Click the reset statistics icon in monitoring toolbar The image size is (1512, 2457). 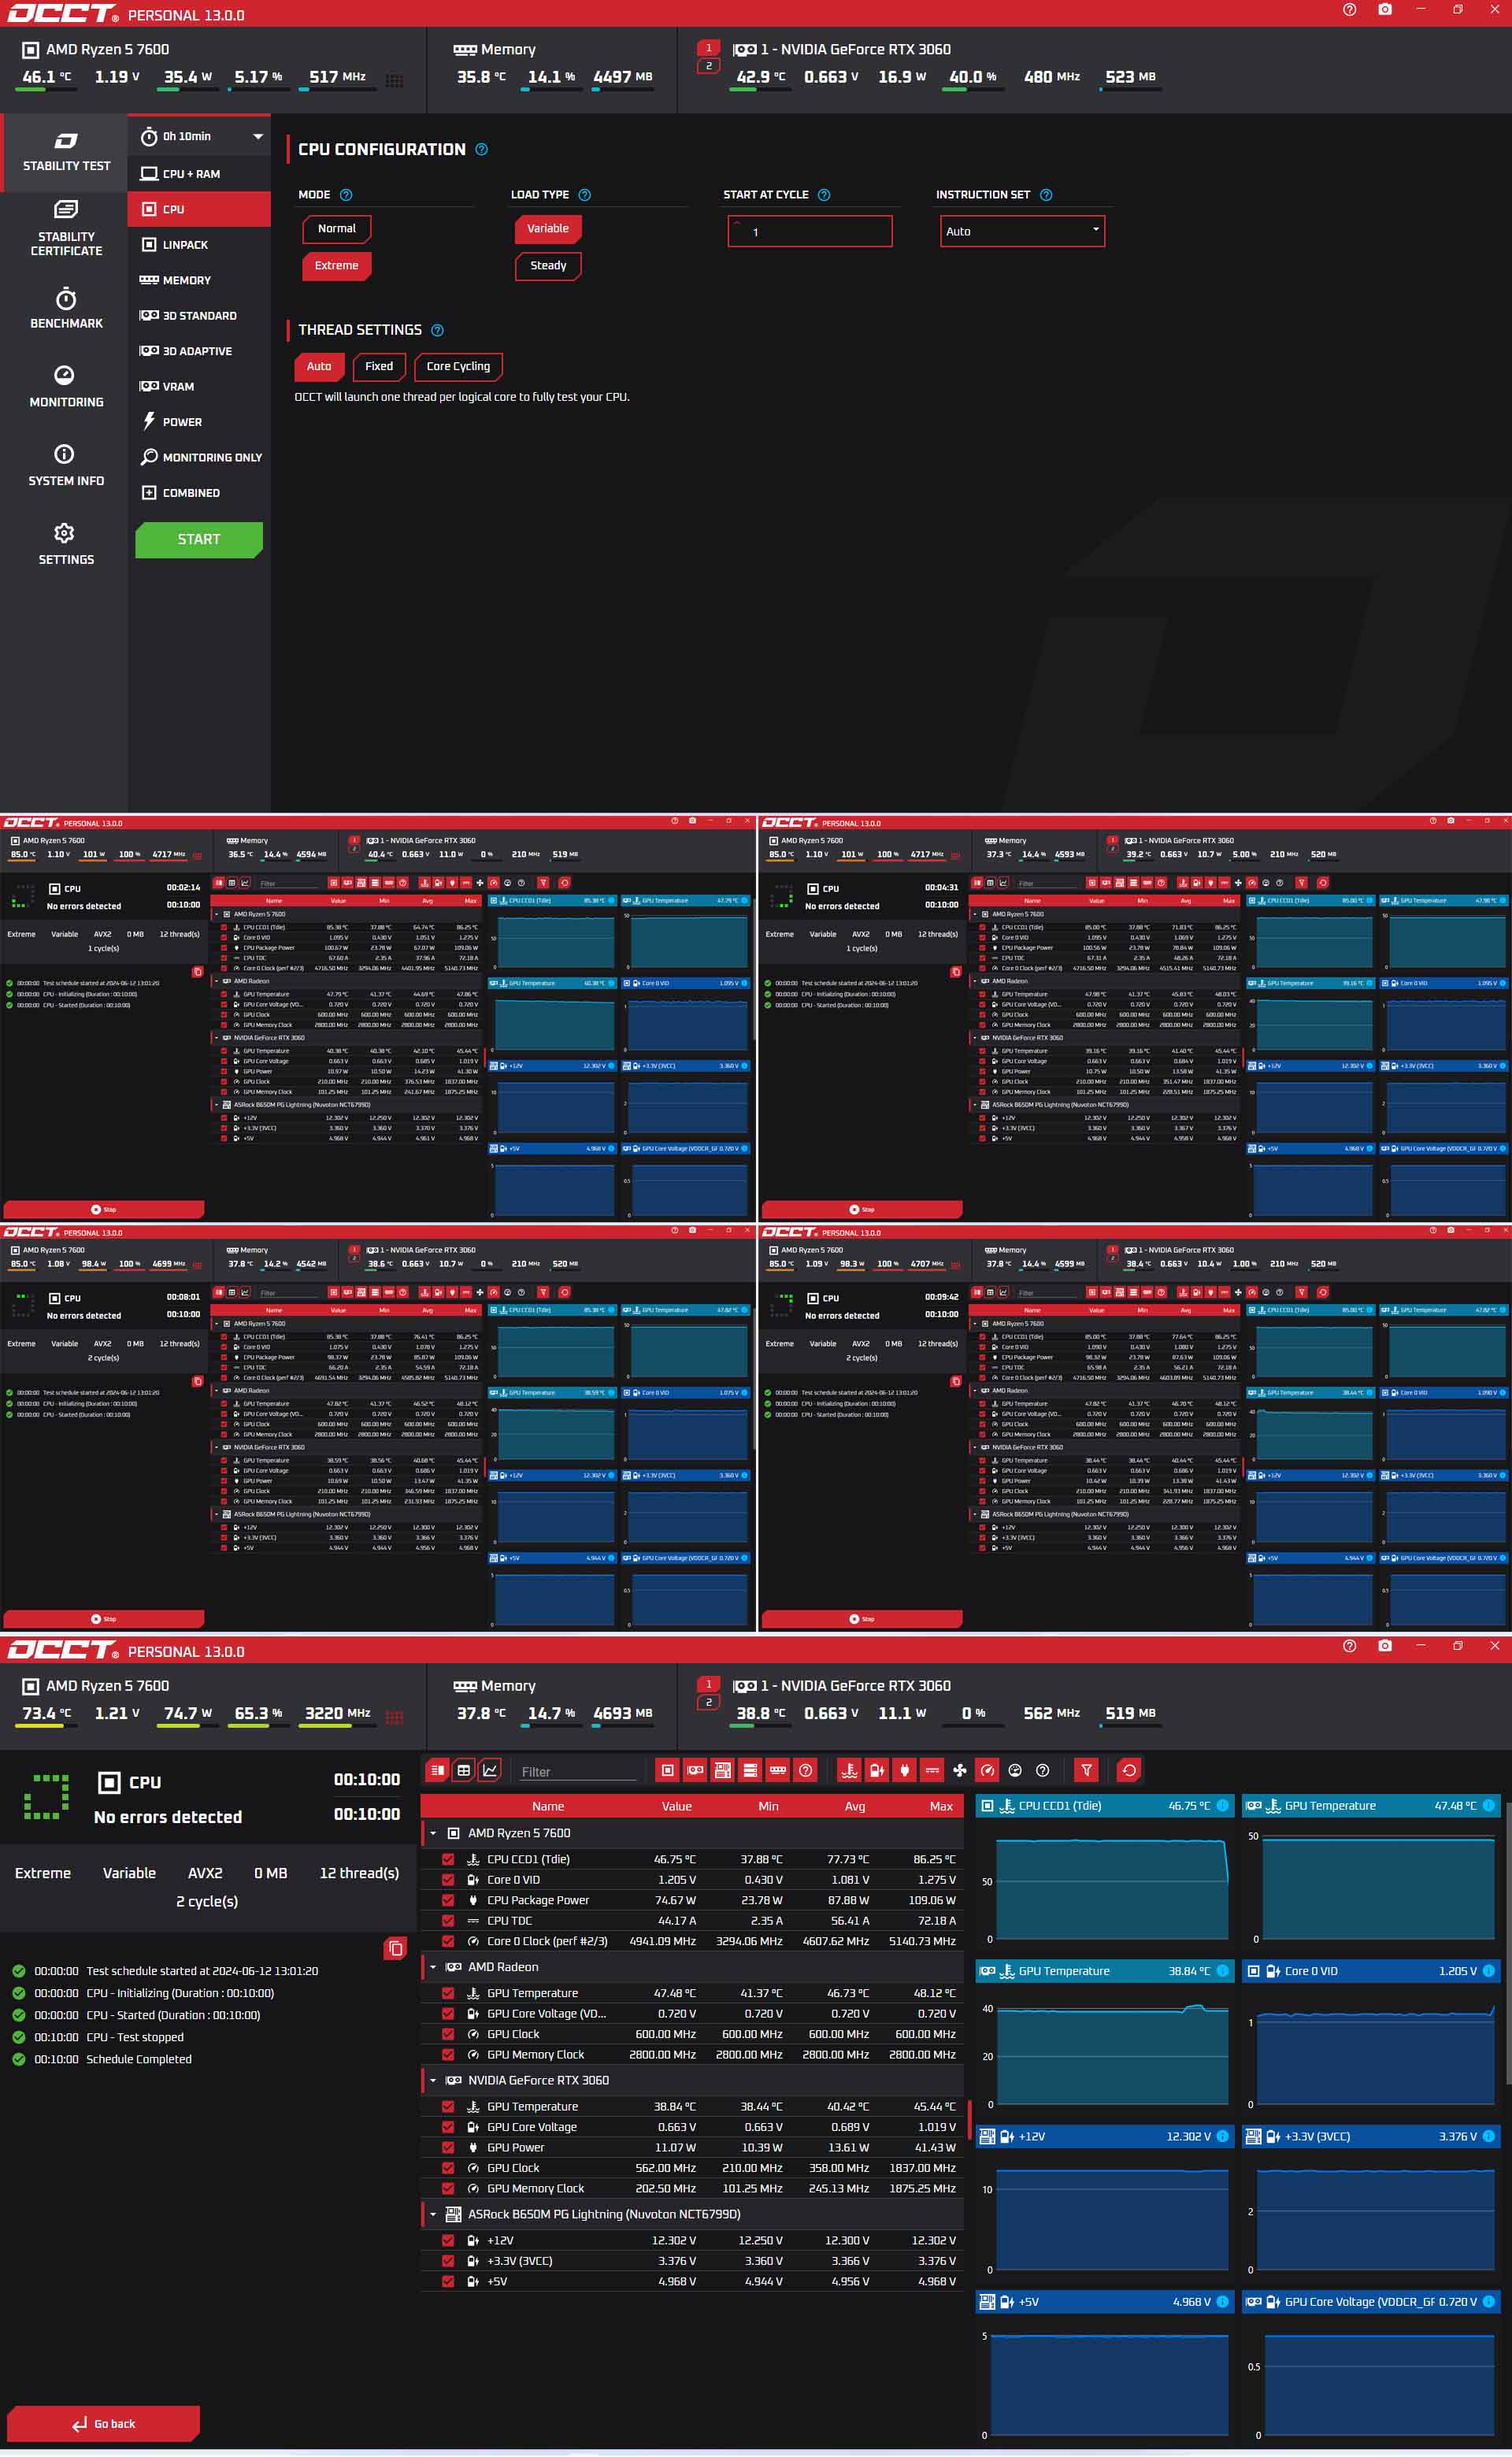pos(1129,1770)
